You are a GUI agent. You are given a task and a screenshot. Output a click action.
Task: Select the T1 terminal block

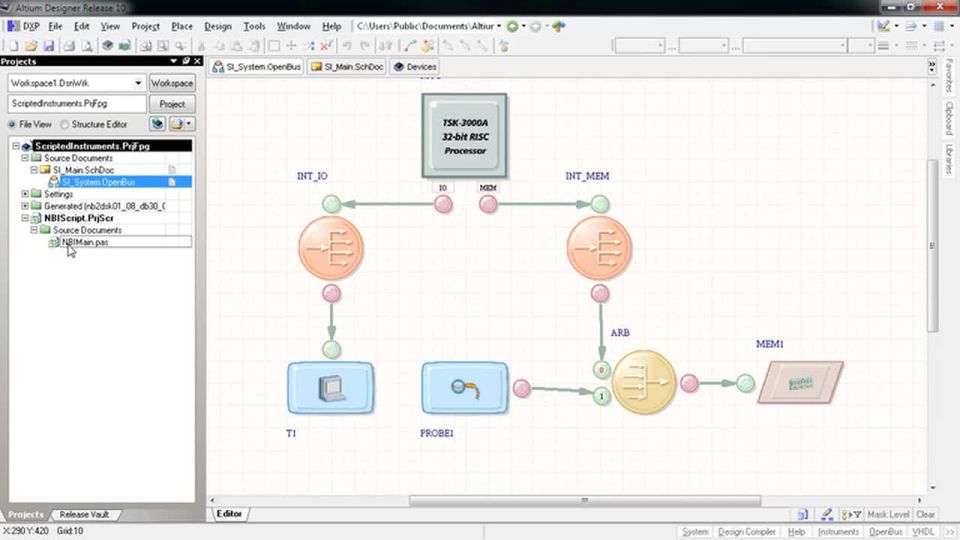coord(331,388)
